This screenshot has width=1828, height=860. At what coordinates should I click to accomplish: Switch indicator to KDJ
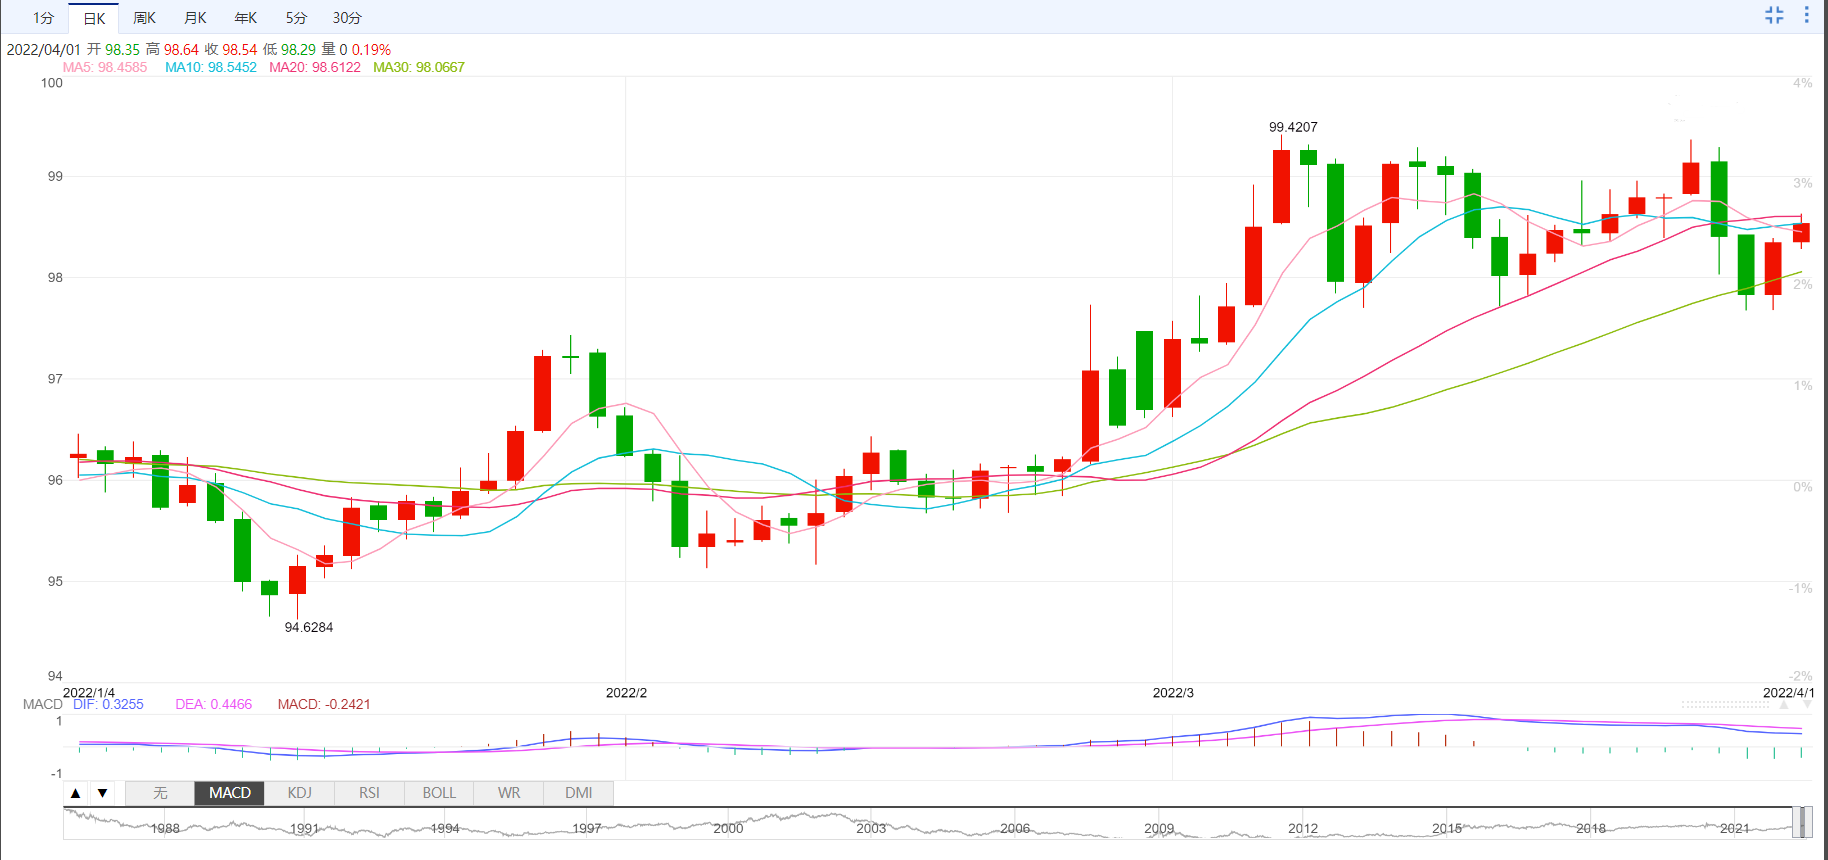click(300, 793)
